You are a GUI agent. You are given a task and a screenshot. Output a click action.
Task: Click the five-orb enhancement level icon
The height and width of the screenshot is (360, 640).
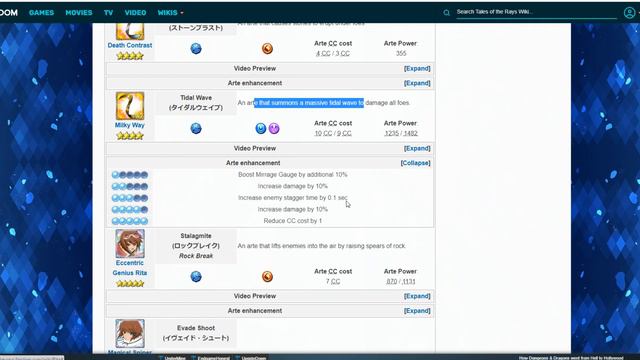tap(130, 221)
